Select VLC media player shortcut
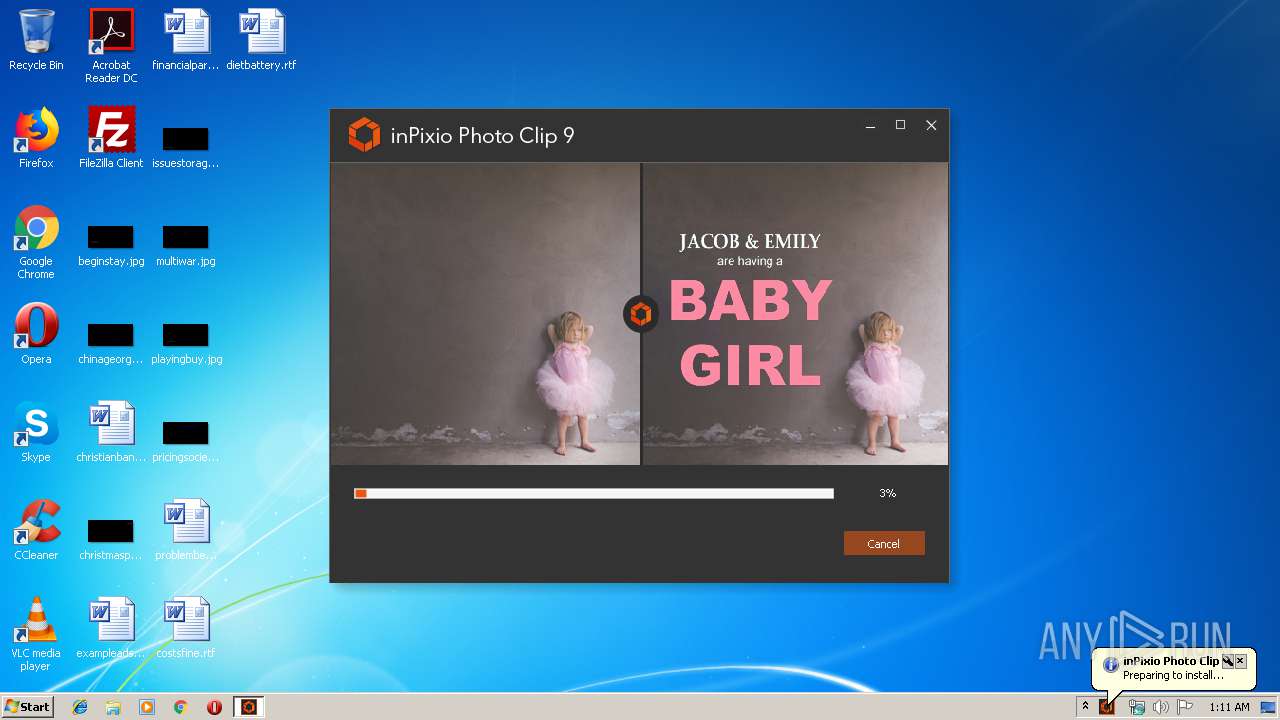This screenshot has width=1280, height=720. 36,634
